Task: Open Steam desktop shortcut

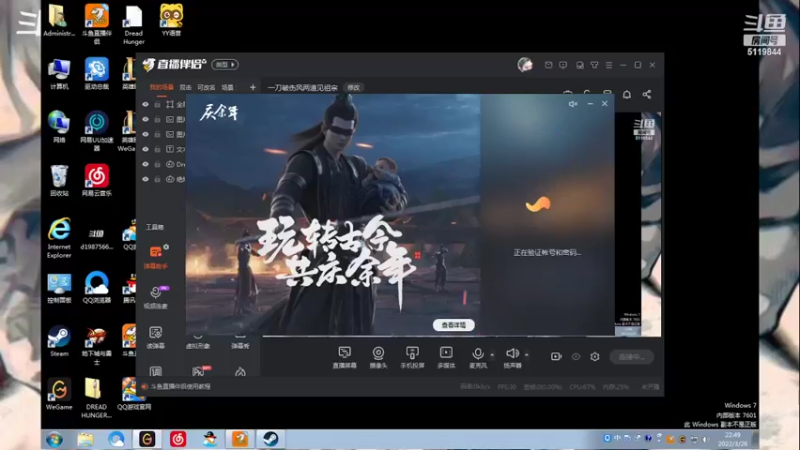Action: (59, 341)
